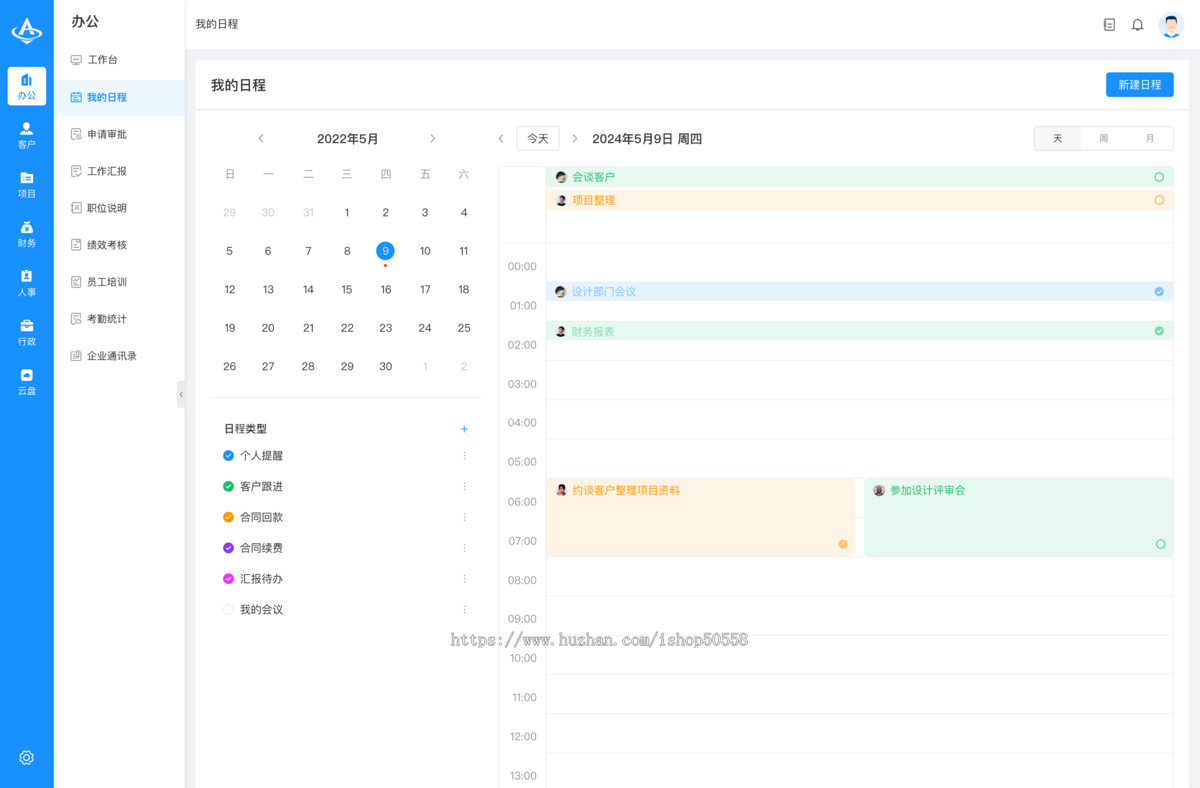Open 我的日程 menu item
1200x788 pixels.
pyautogui.click(x=119, y=97)
